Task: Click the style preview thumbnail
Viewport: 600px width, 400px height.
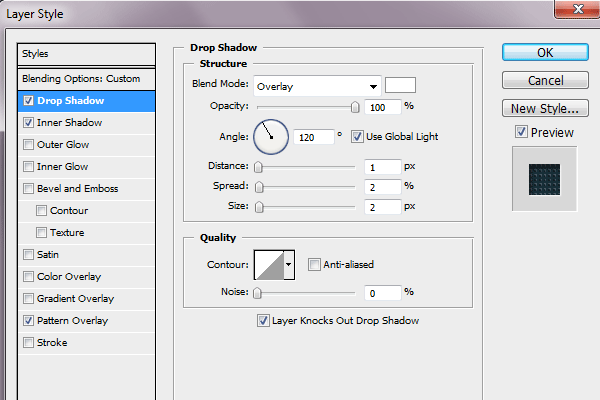Action: (544, 179)
